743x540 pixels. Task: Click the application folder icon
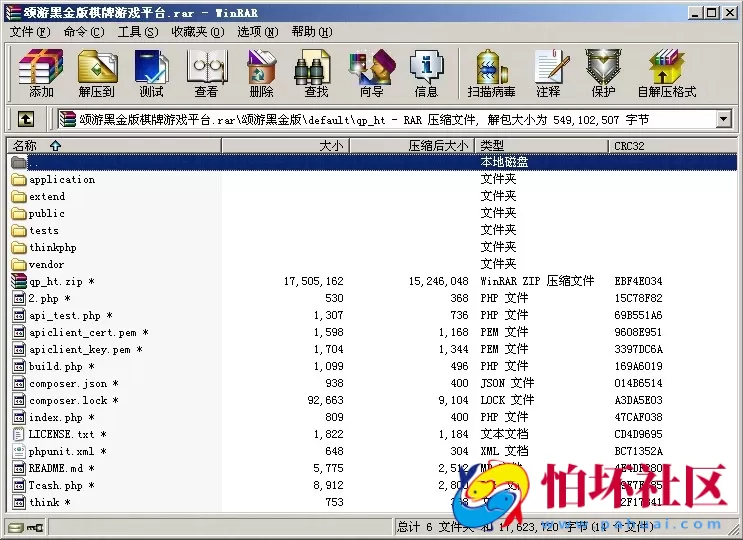tap(18, 180)
